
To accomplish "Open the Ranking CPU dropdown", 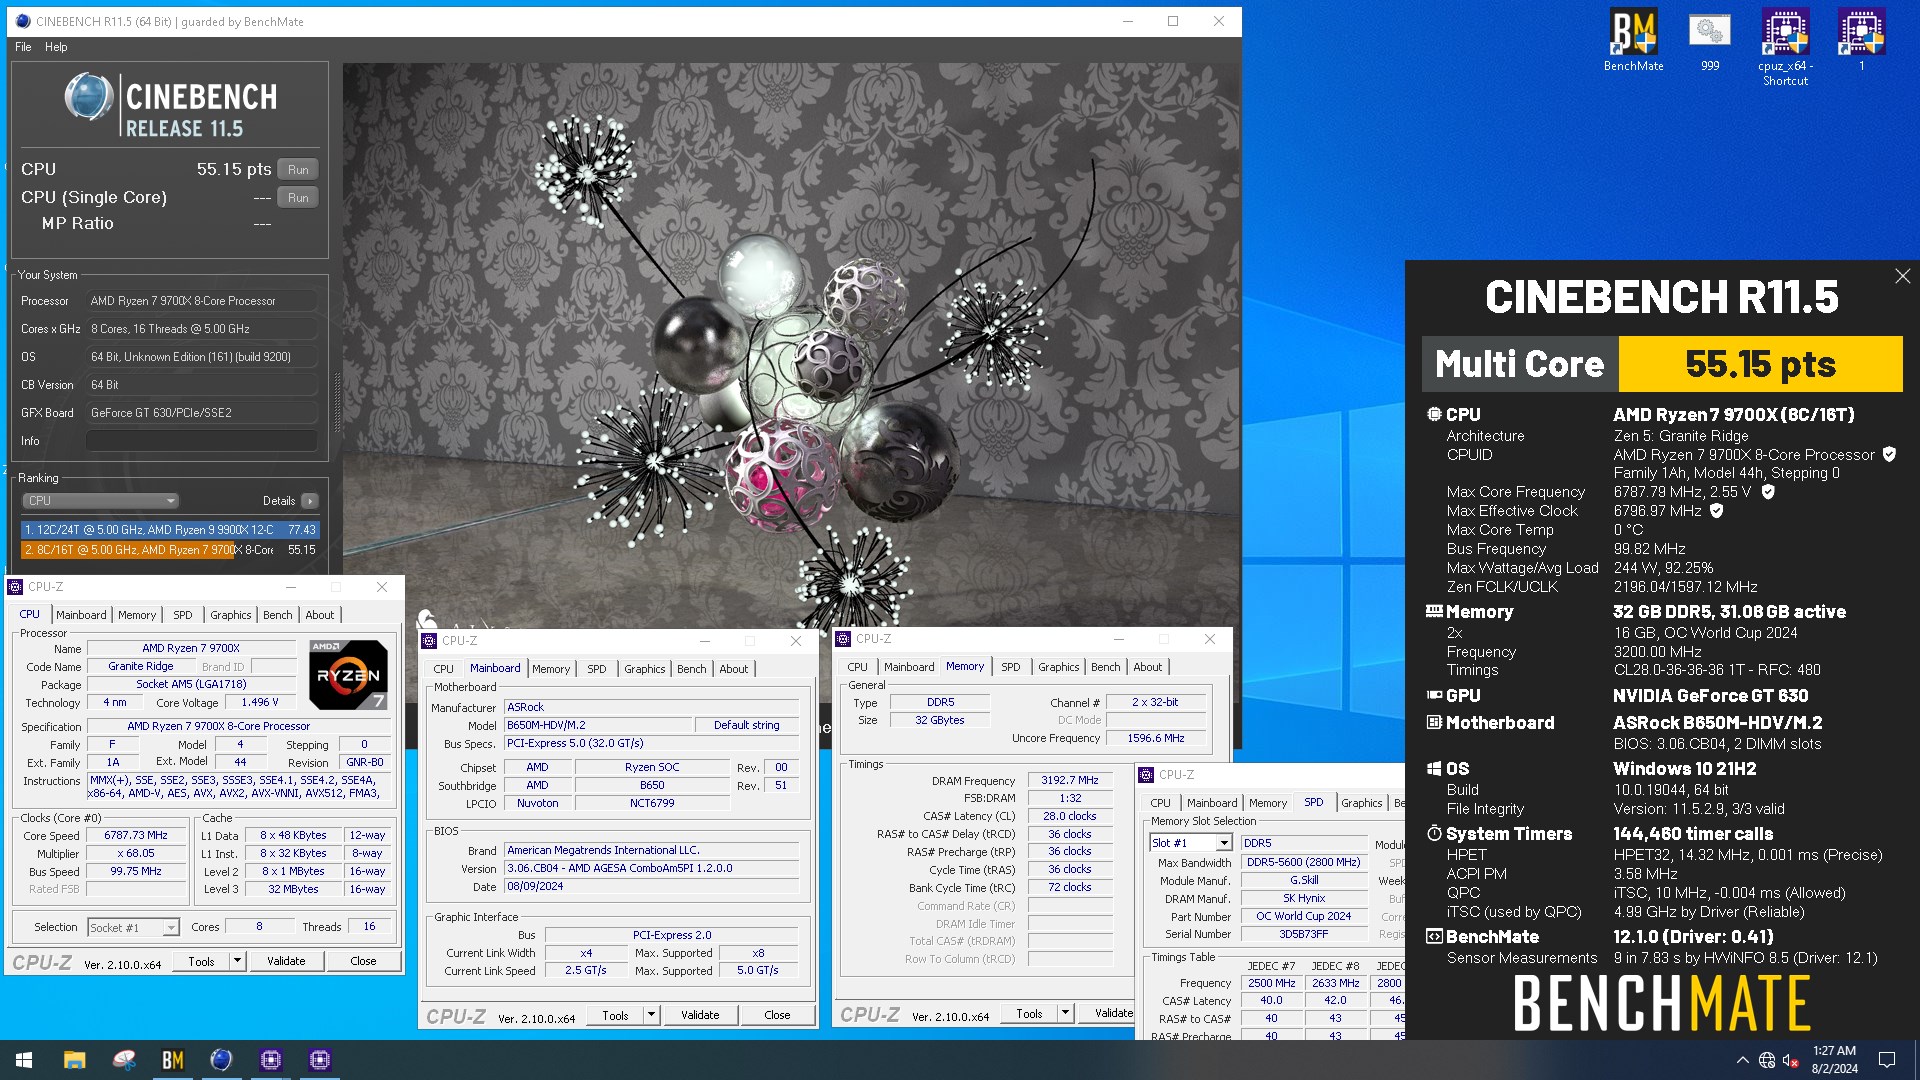I will point(100,501).
